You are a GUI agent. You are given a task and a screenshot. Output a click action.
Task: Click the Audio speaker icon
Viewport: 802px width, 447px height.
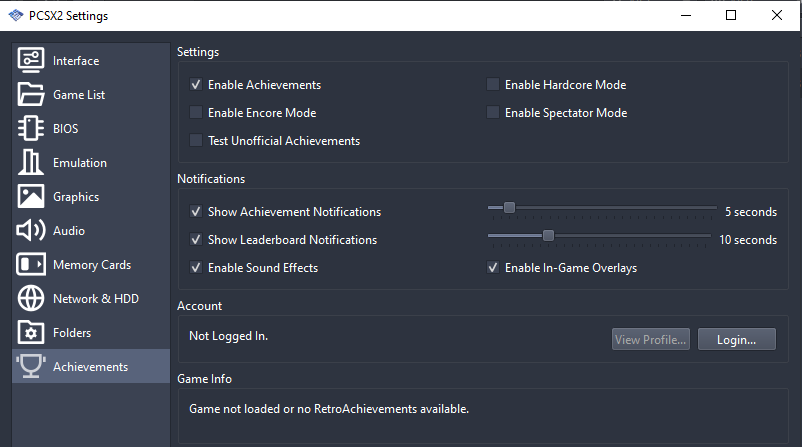pos(31,231)
